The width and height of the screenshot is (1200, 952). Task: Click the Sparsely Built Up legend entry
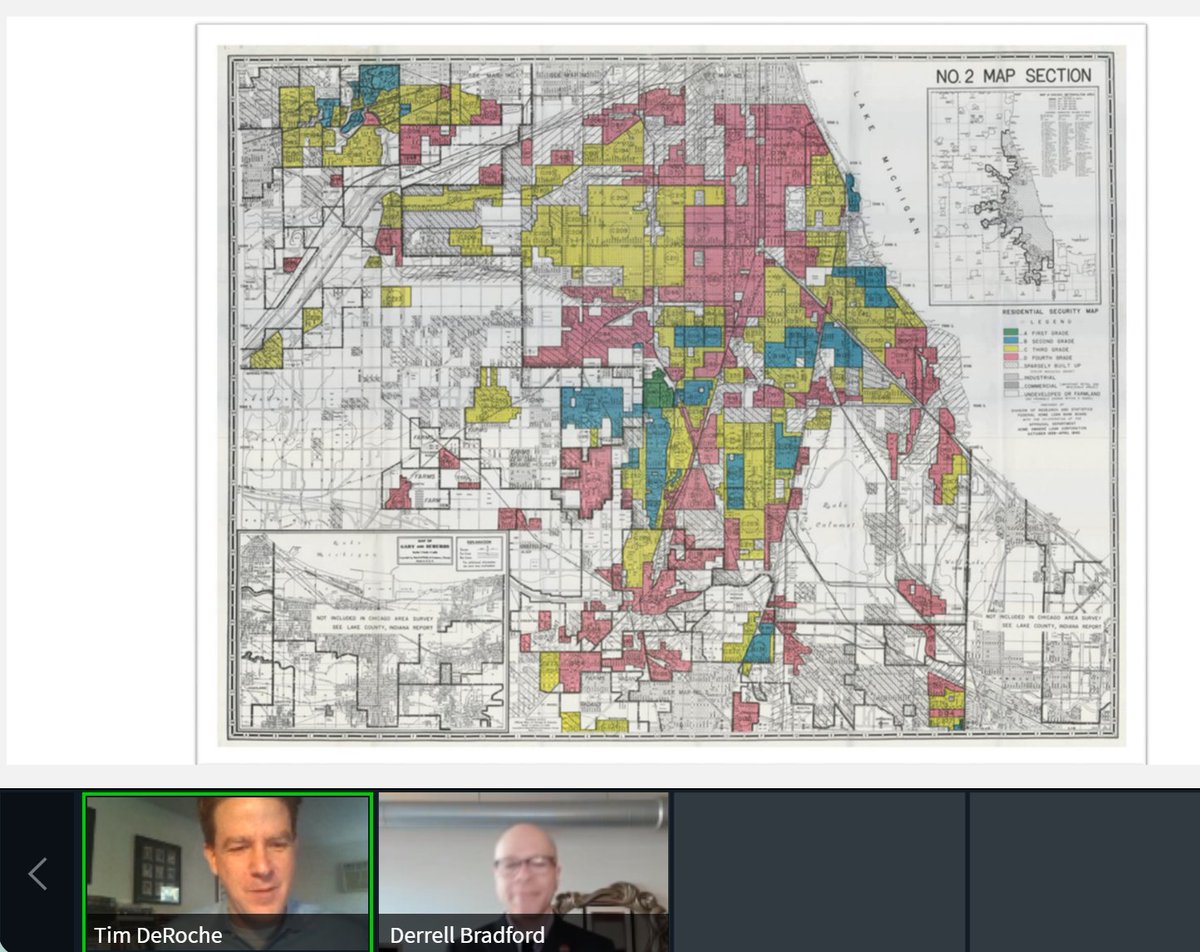tap(1042, 365)
